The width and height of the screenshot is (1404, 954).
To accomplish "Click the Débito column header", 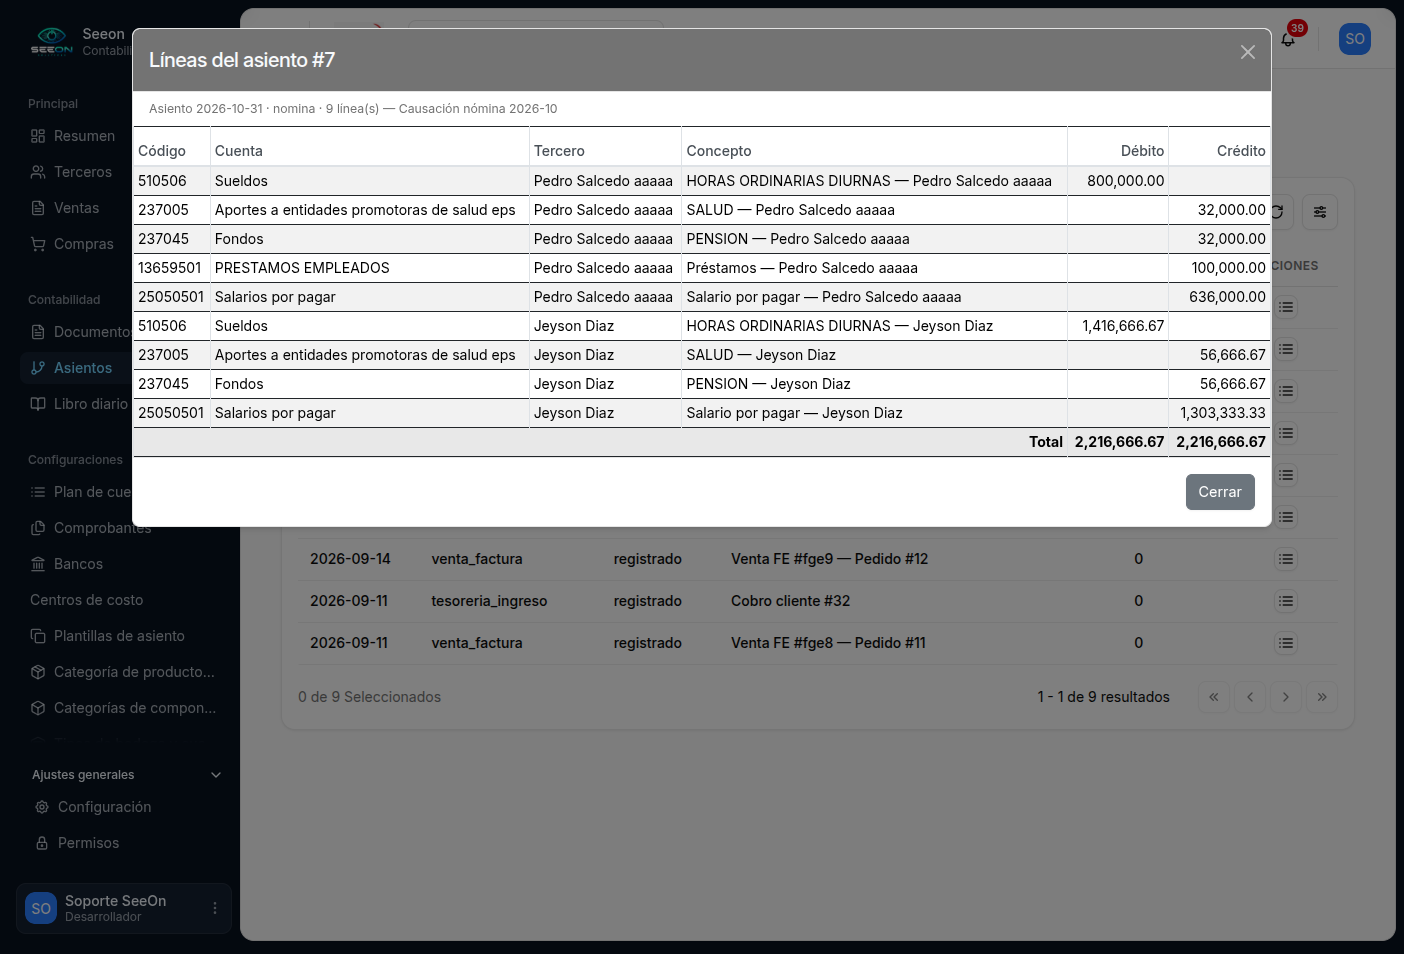I will click(x=1142, y=151).
